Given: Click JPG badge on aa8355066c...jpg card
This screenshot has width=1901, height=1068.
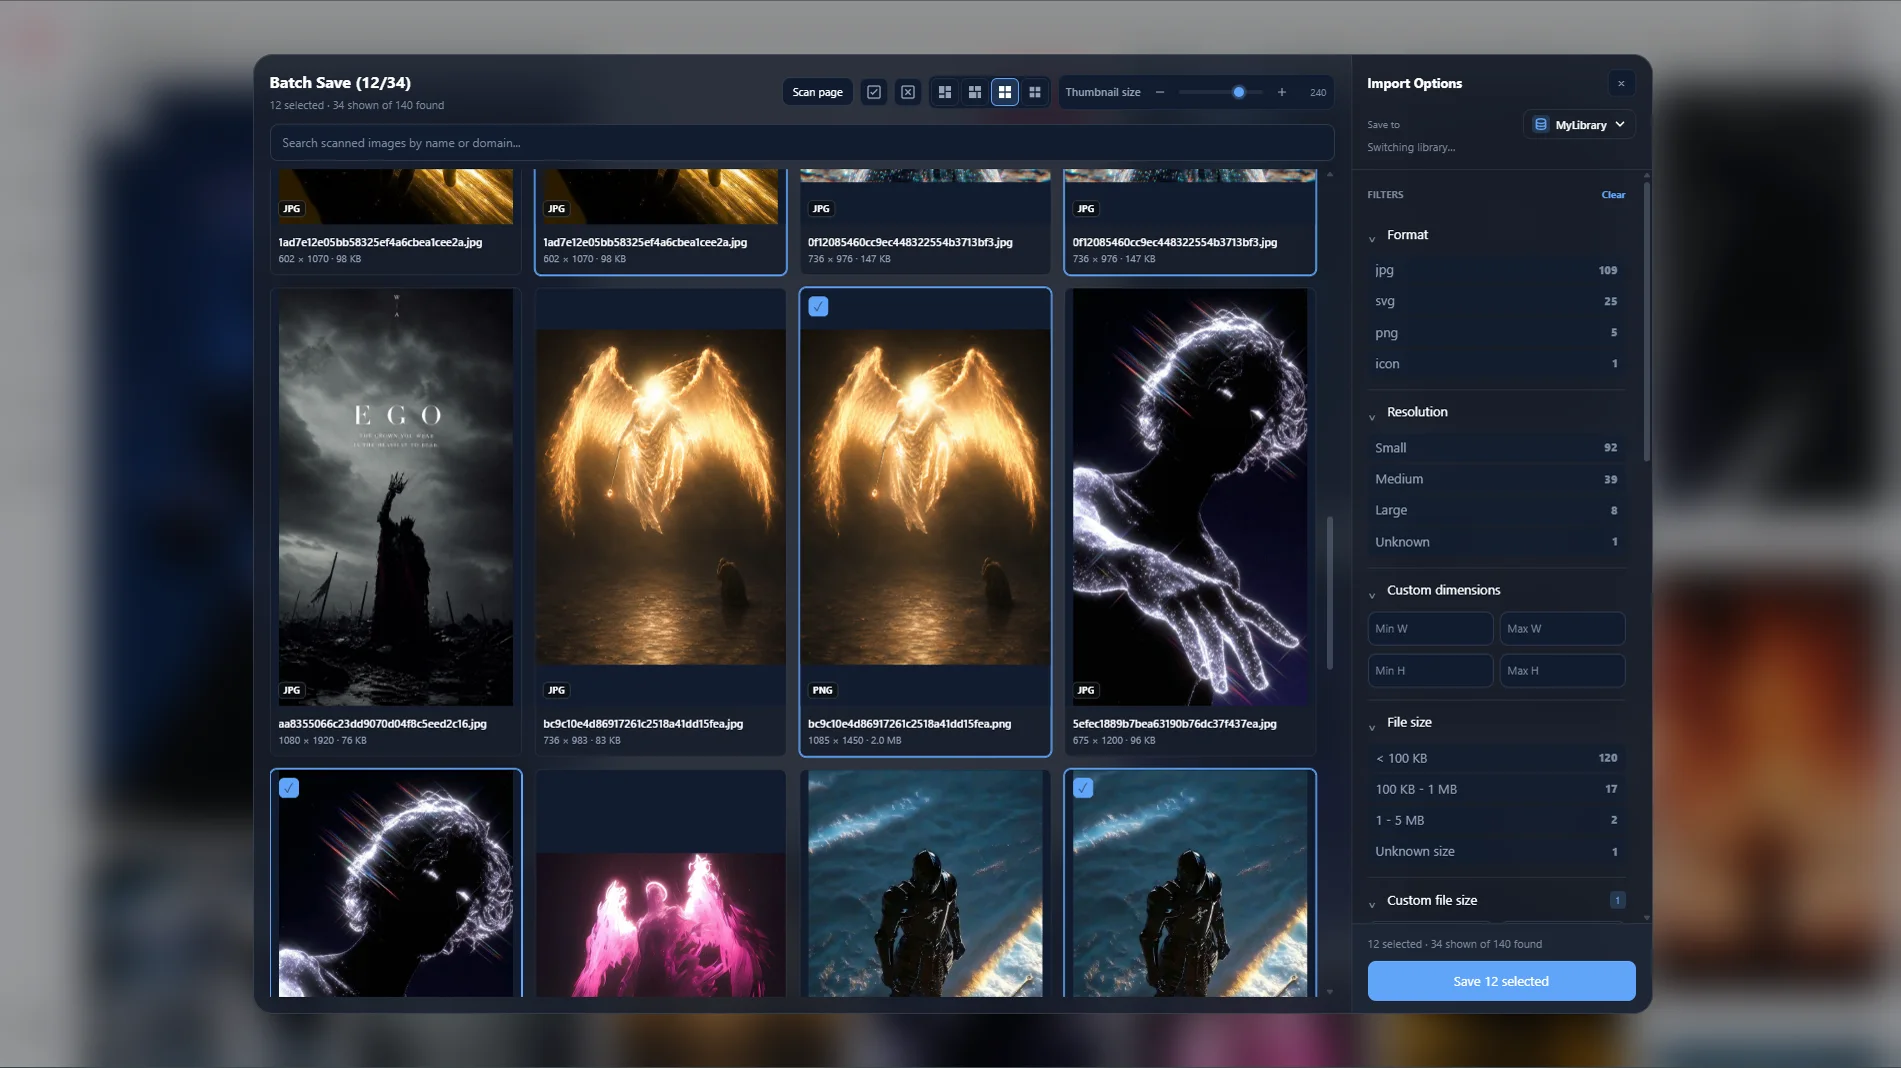Looking at the screenshot, I should coord(292,690).
